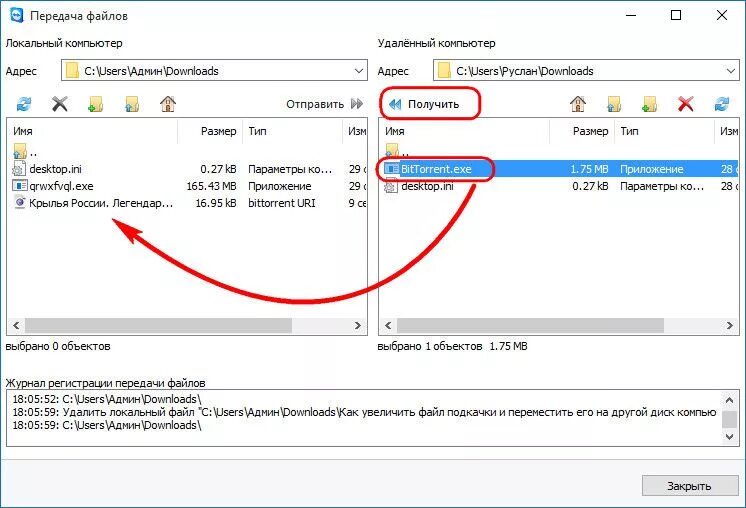The image size is (746, 508).
Task: Go to home folder on remote computer
Action: pyautogui.click(x=578, y=104)
